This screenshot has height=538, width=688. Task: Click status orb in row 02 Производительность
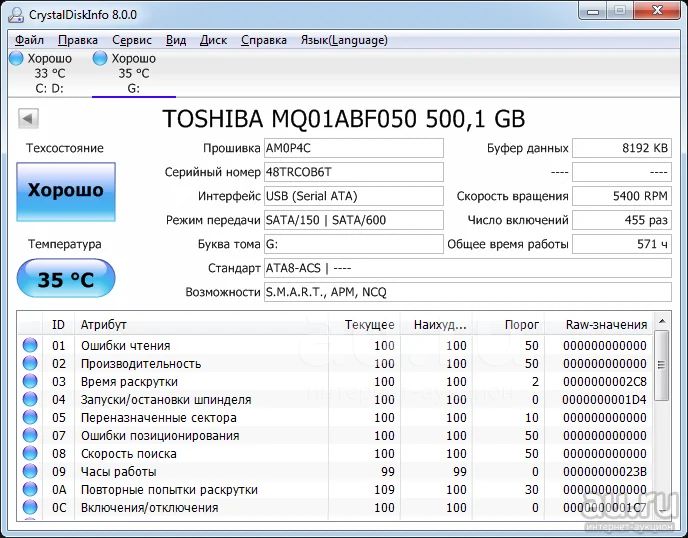click(x=30, y=363)
